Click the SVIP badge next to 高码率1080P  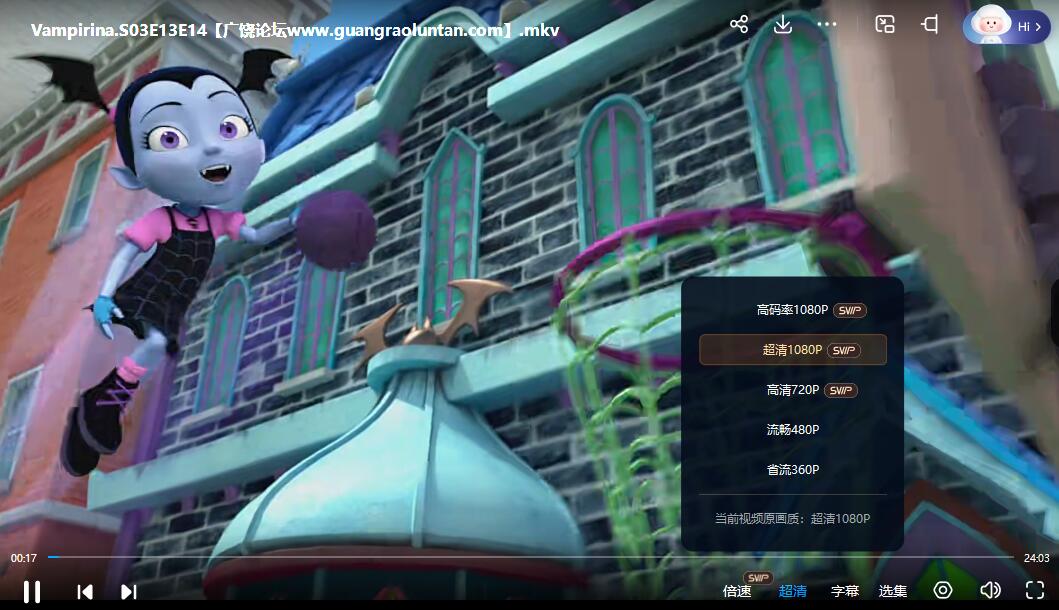click(850, 310)
